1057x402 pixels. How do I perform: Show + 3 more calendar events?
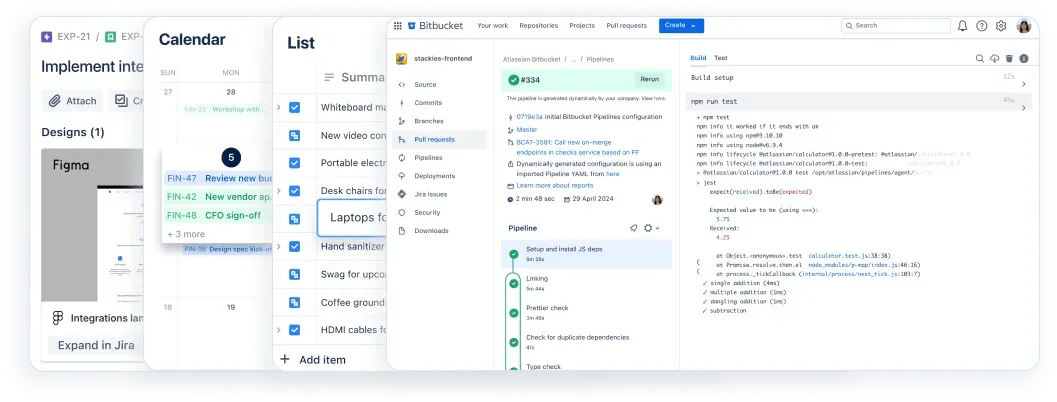pos(186,234)
